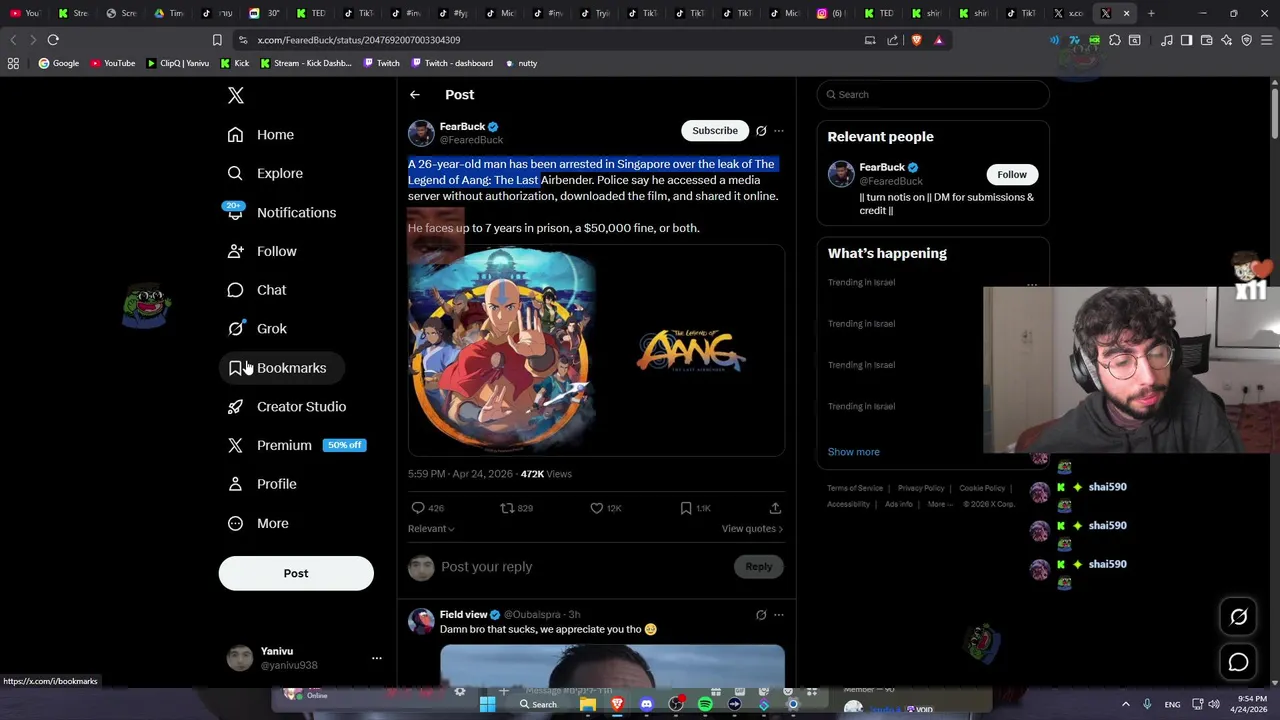Open Yanivu account options menu
1280x720 pixels.
click(377, 658)
